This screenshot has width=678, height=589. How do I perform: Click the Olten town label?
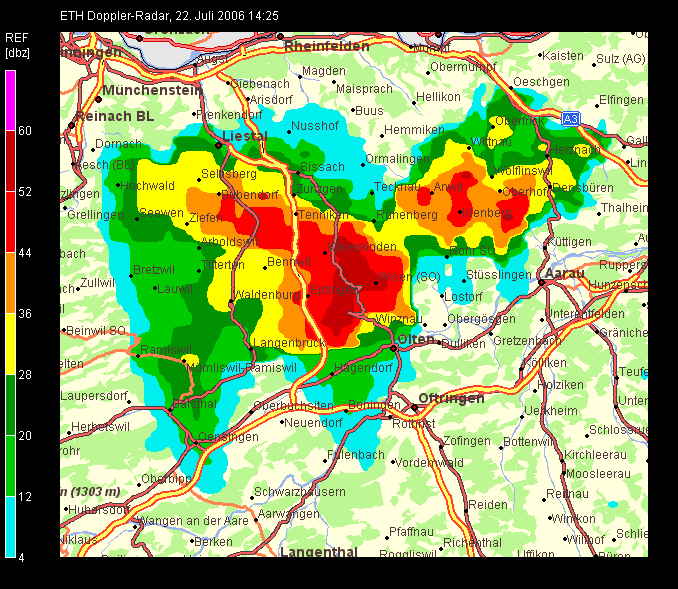[x=416, y=339]
